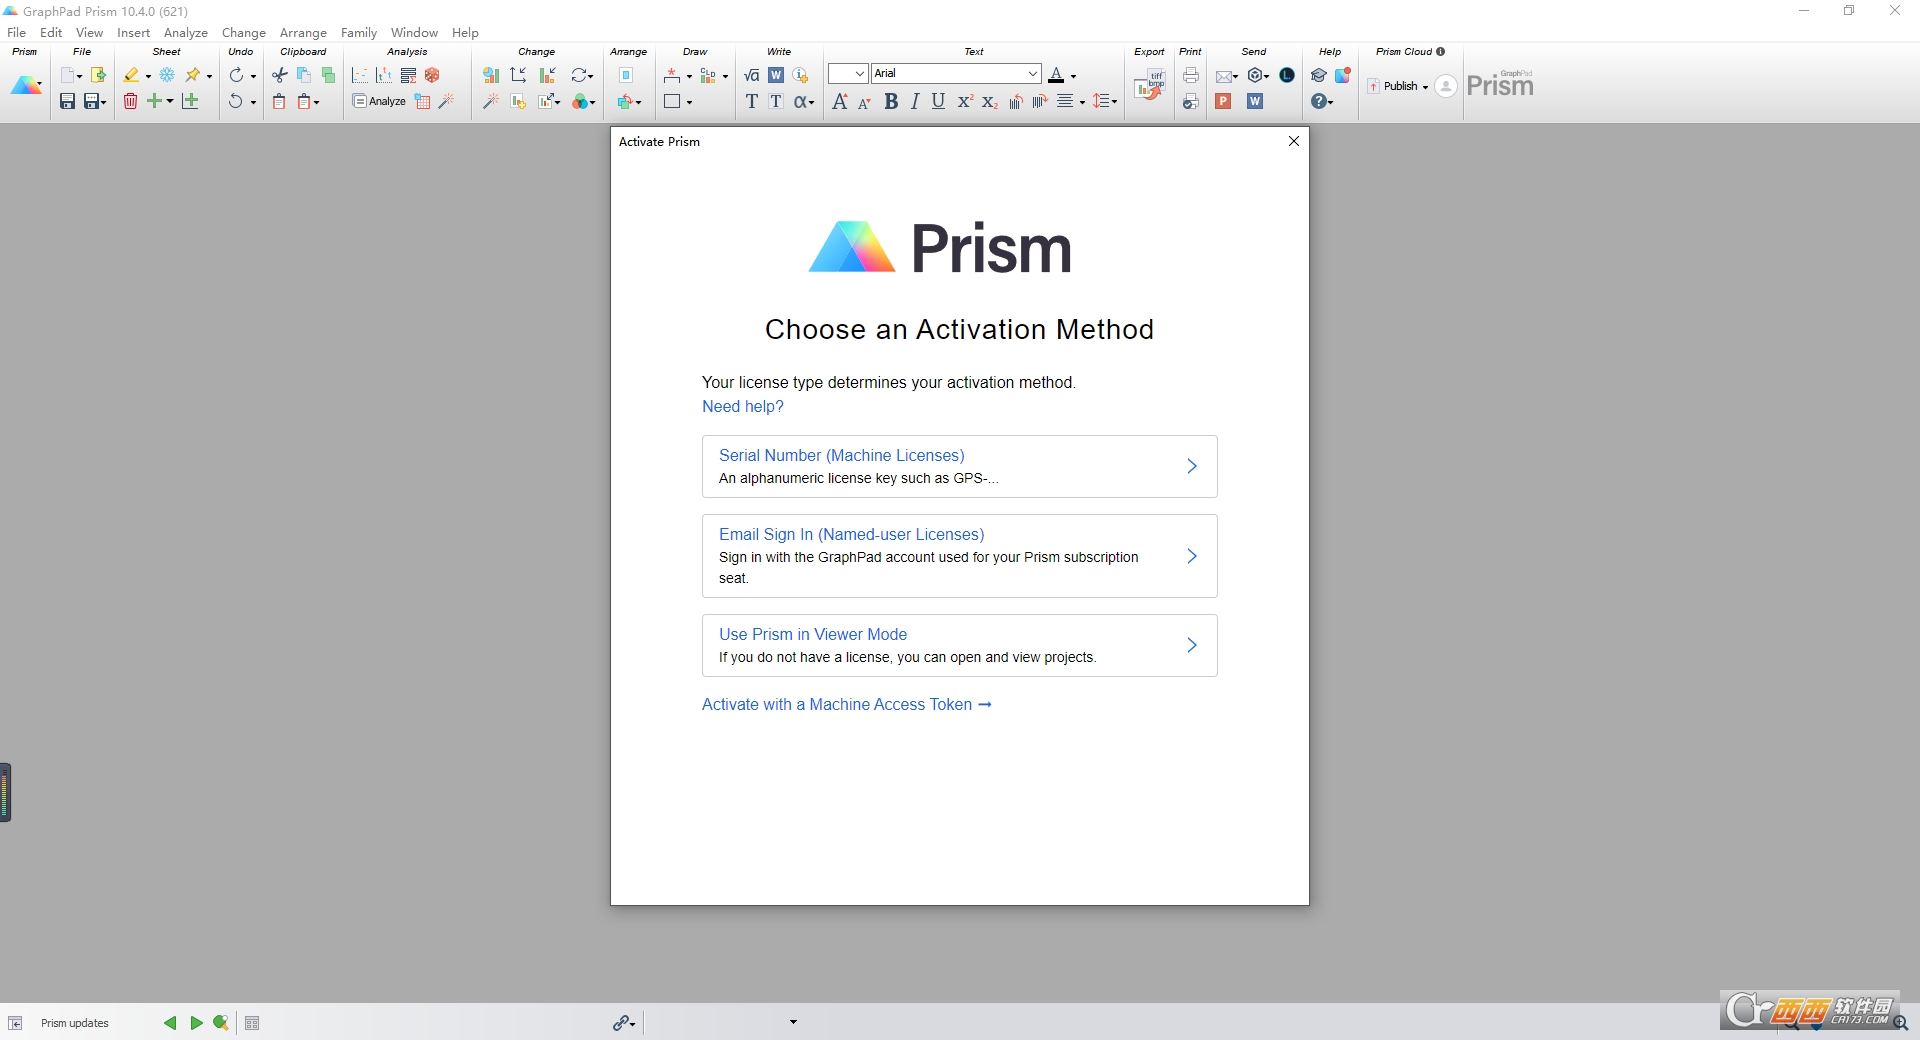1920x1040 pixels.
Task: Click the Prism updates text in status bar
Action: coord(75,1023)
